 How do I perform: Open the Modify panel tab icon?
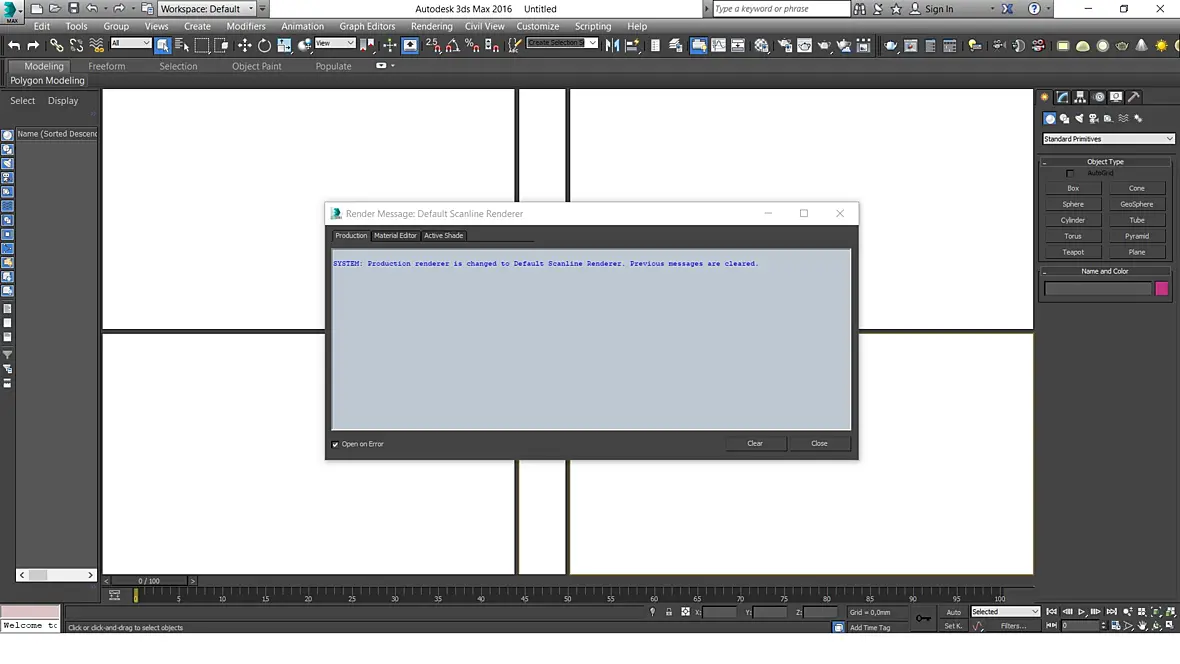[x=1063, y=97]
